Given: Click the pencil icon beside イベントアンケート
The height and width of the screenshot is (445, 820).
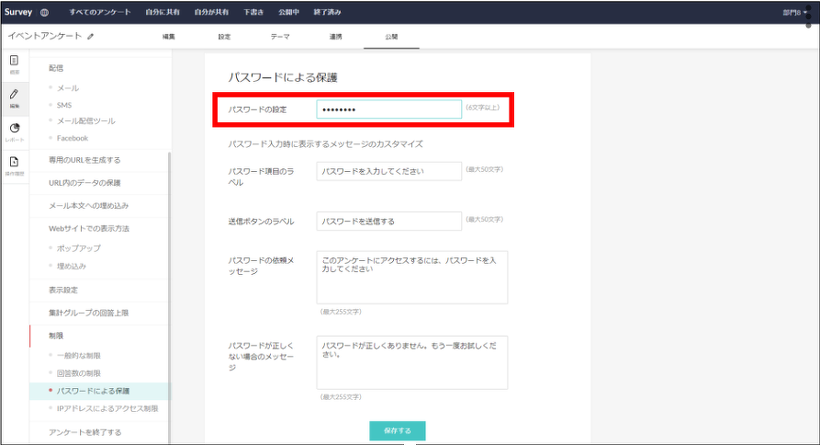Looking at the screenshot, I should click(x=91, y=36).
